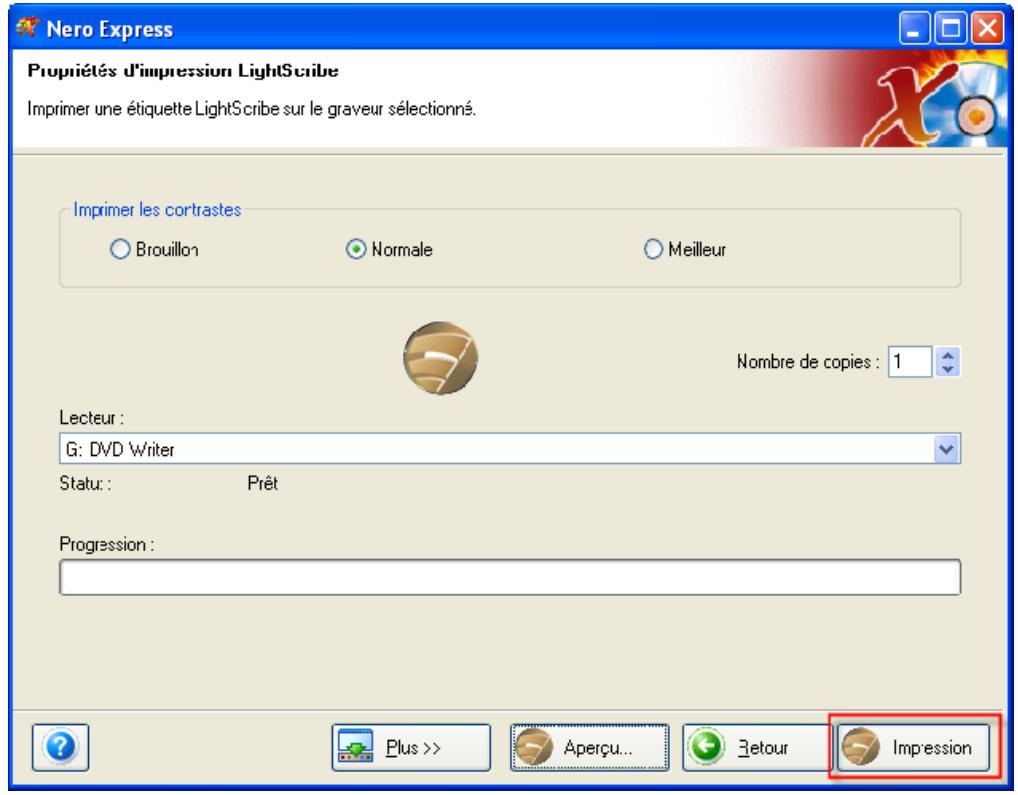Click the Nombre de copies input field
This screenshot has width=1018, height=795.
[x=910, y=361]
